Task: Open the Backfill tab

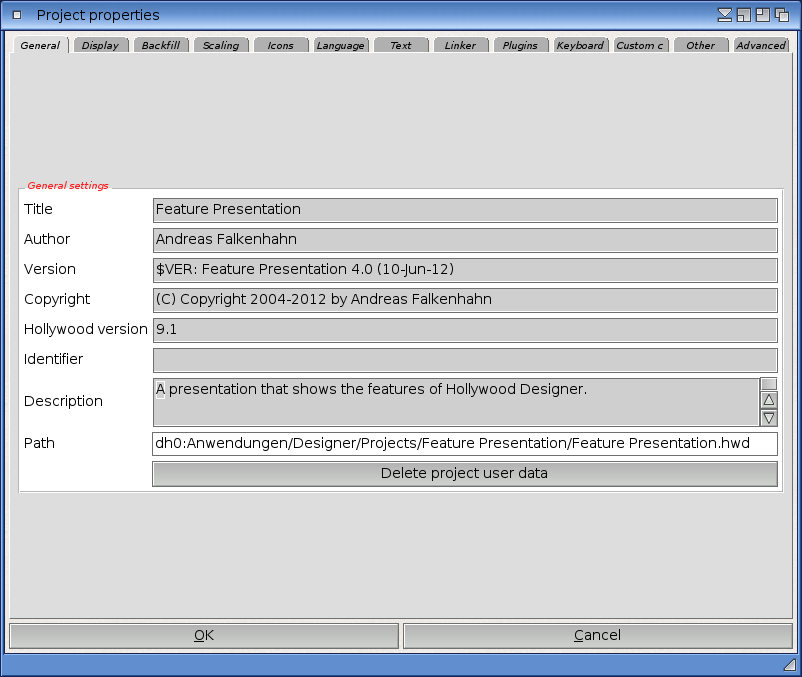Action: point(160,45)
